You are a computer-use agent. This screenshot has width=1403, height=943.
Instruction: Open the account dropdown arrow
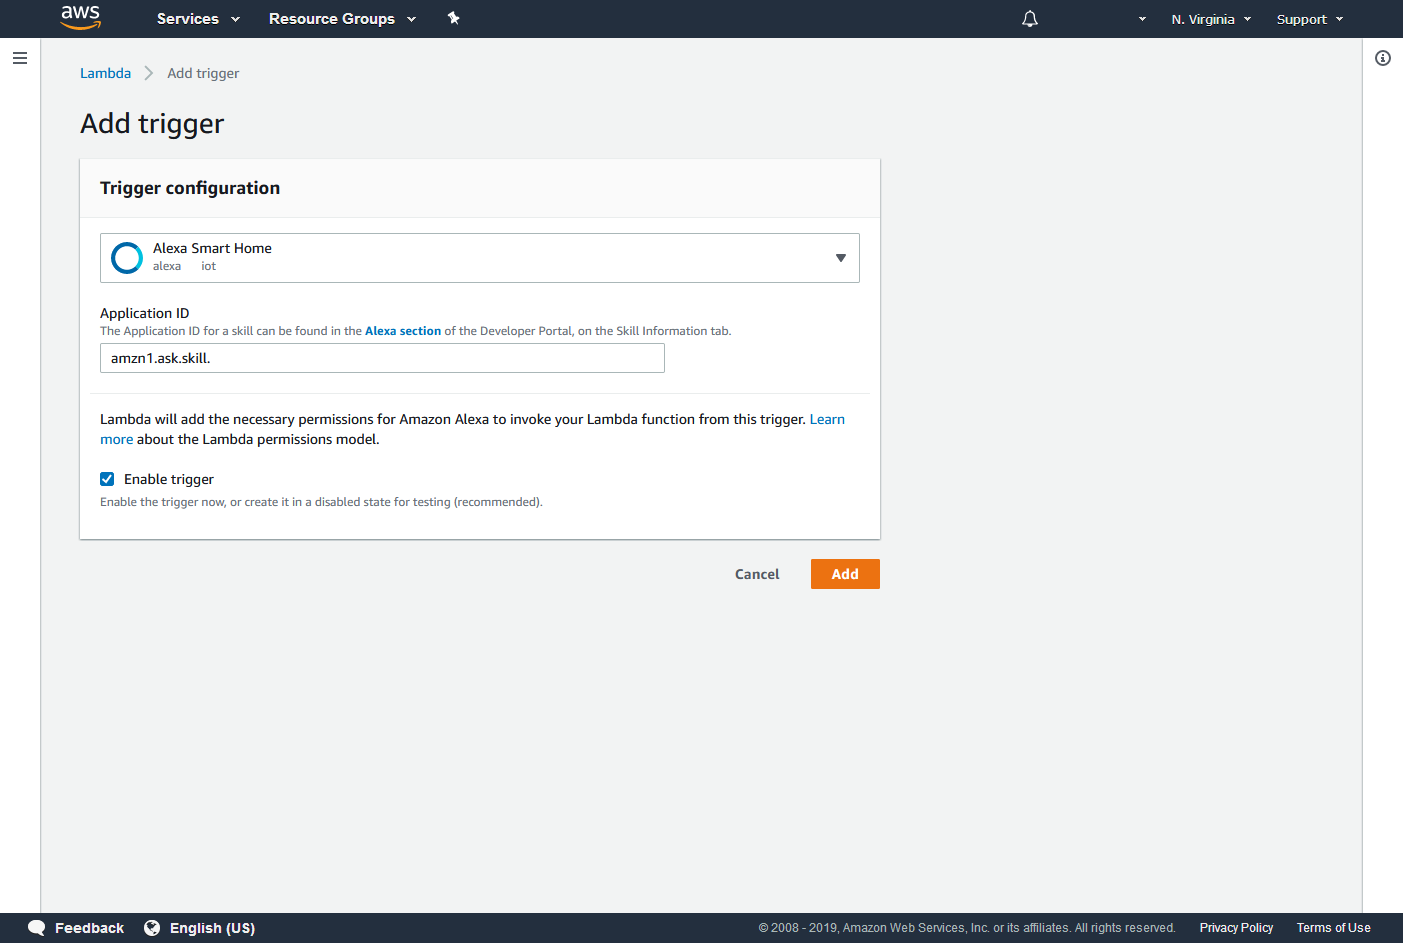[x=1142, y=19]
